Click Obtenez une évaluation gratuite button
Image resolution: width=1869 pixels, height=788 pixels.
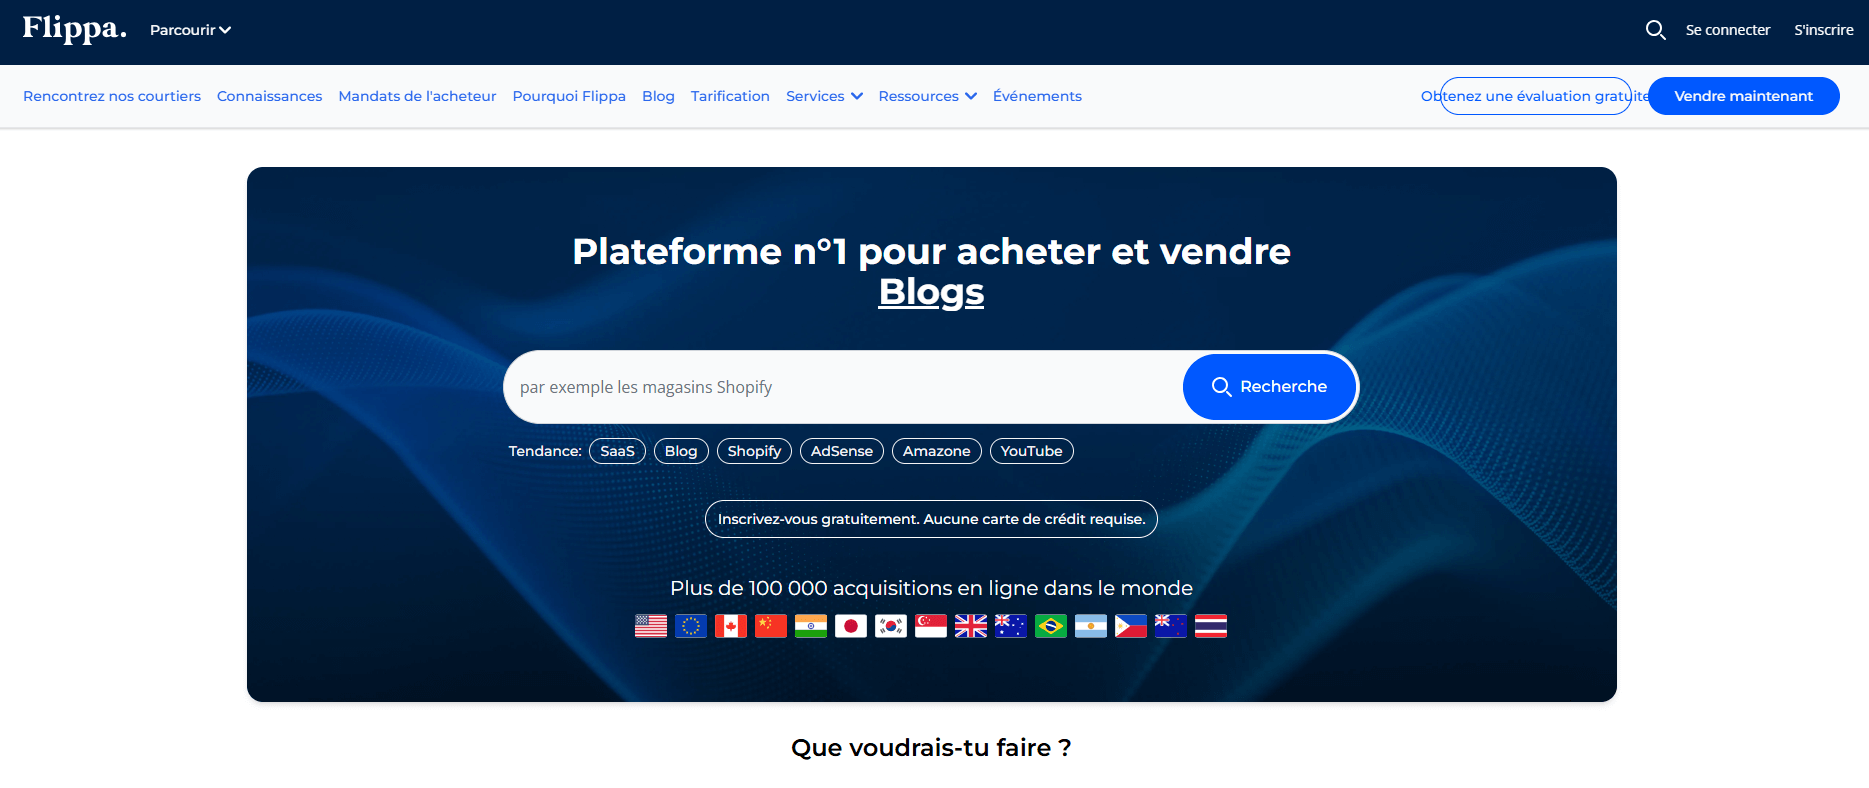click(x=1536, y=96)
